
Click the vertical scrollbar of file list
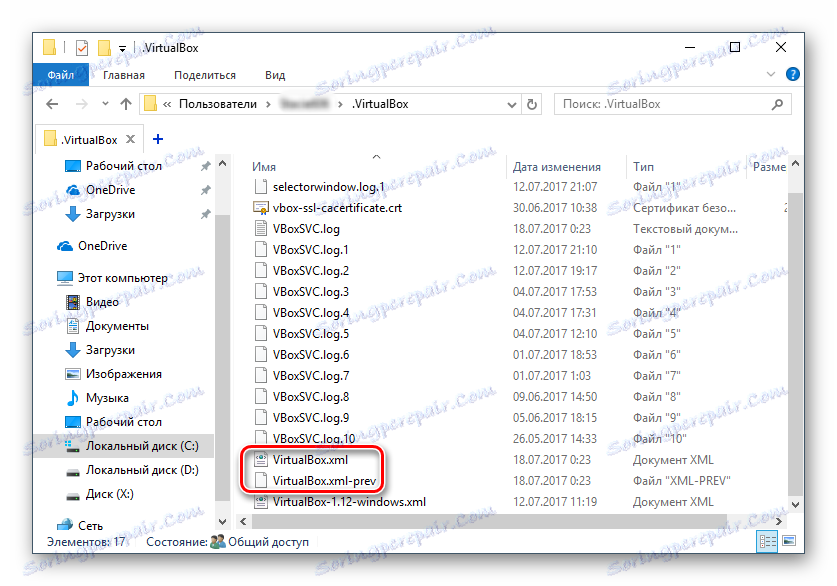pos(795,343)
